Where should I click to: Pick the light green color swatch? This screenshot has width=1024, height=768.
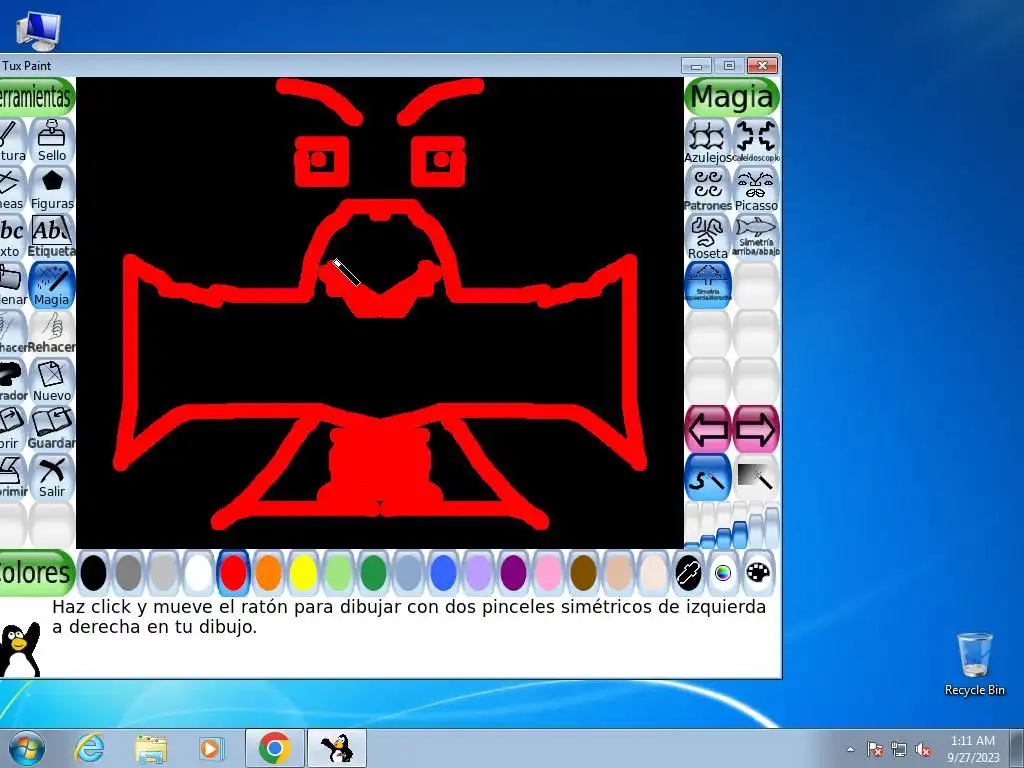pyautogui.click(x=338, y=573)
